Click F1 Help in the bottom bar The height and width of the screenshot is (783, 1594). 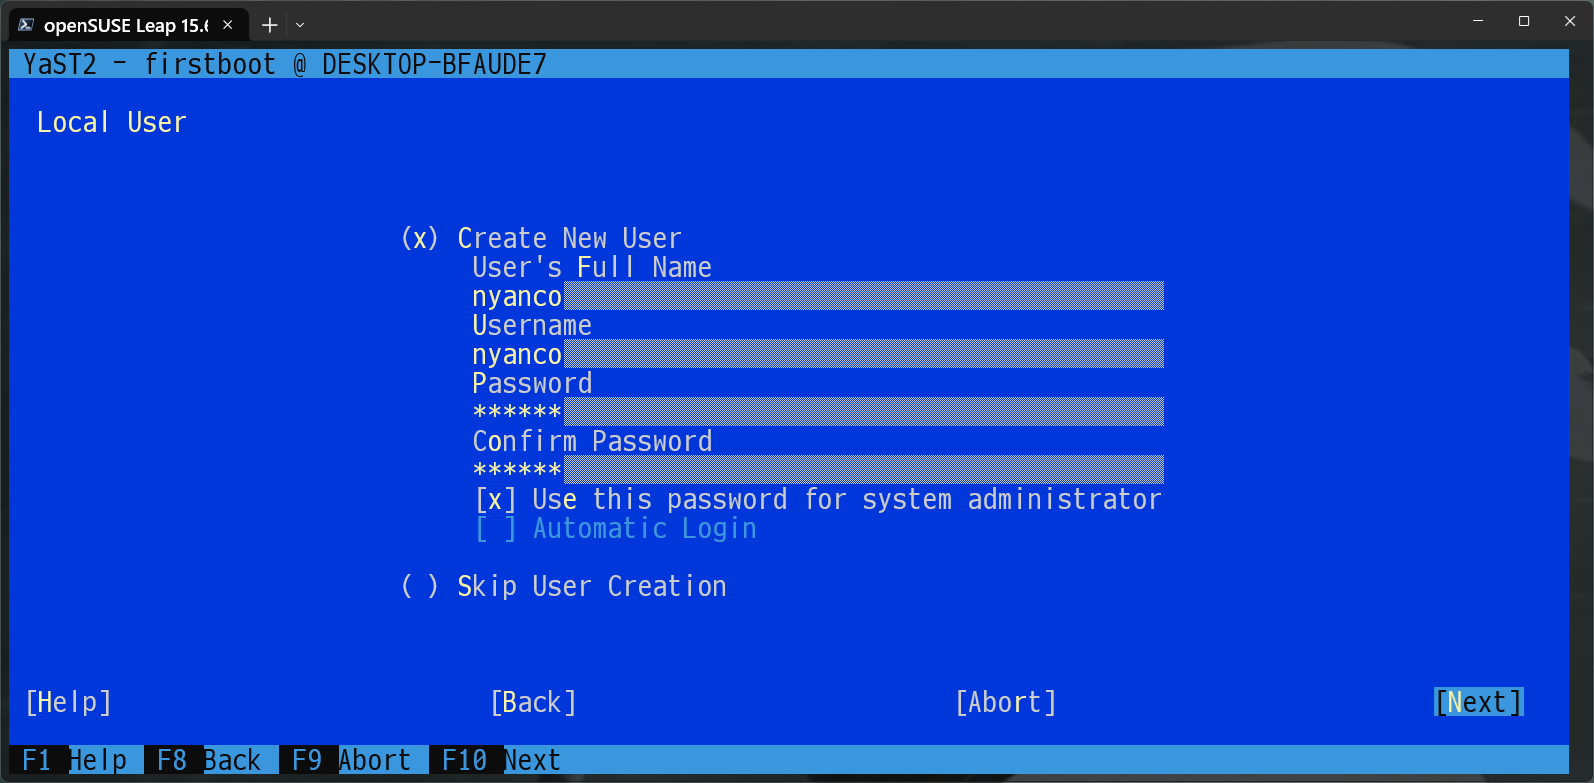coord(75,760)
